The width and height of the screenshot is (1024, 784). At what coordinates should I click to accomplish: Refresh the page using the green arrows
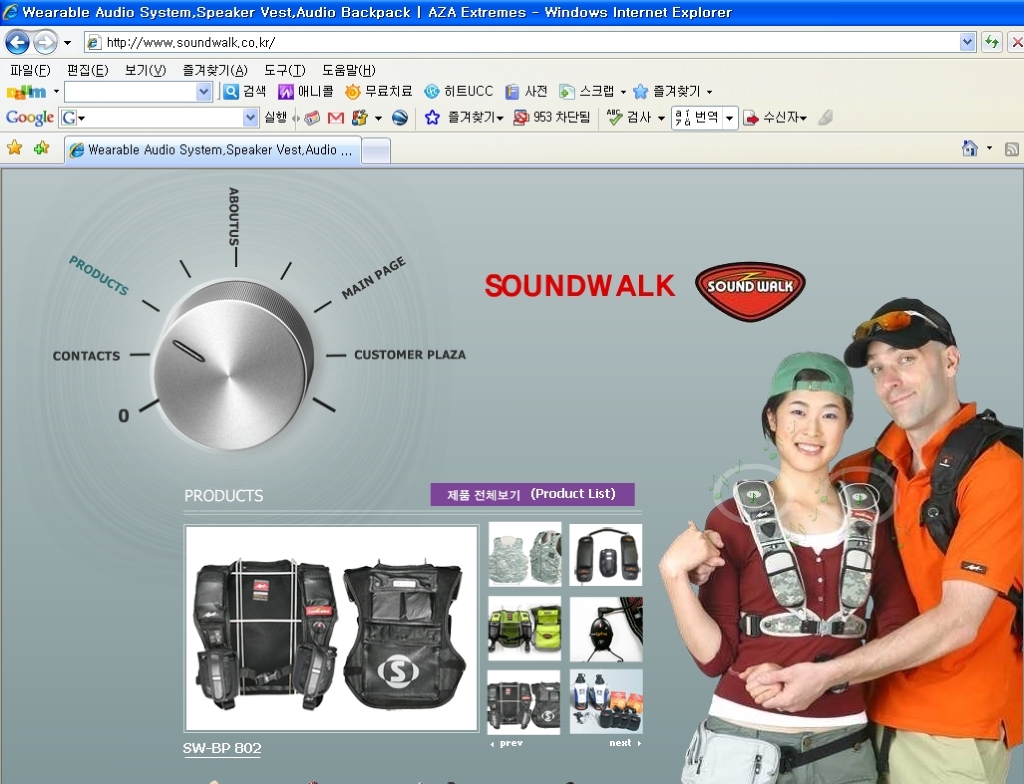click(992, 42)
